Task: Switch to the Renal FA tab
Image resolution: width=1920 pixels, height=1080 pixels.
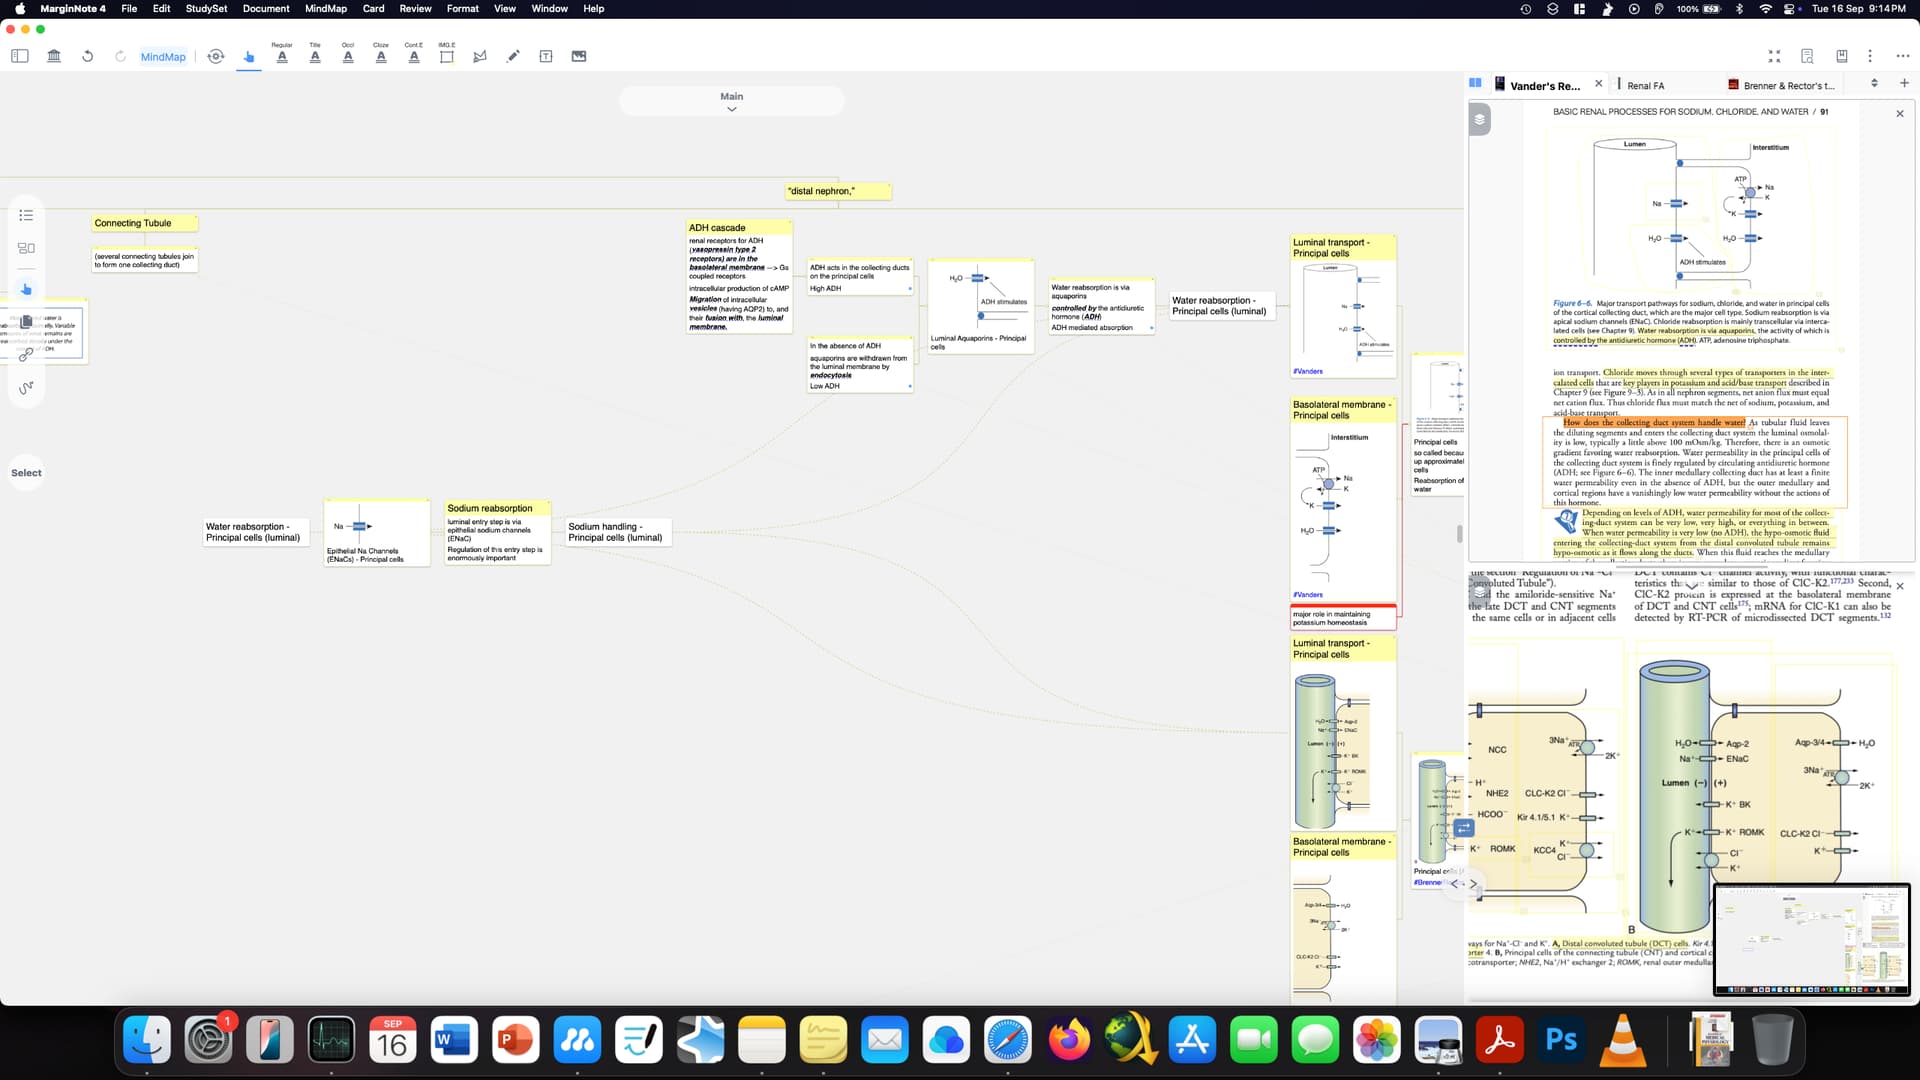Action: [x=1645, y=86]
